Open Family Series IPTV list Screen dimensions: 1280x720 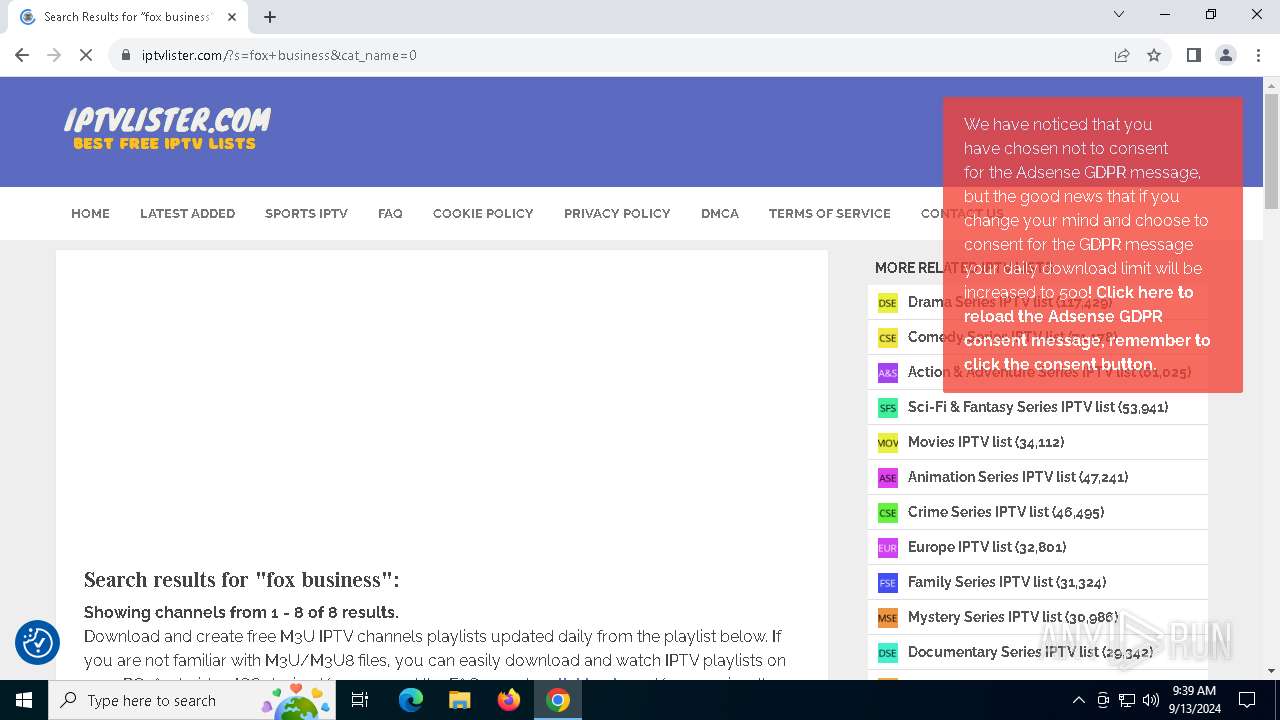pyautogui.click(x=1007, y=582)
